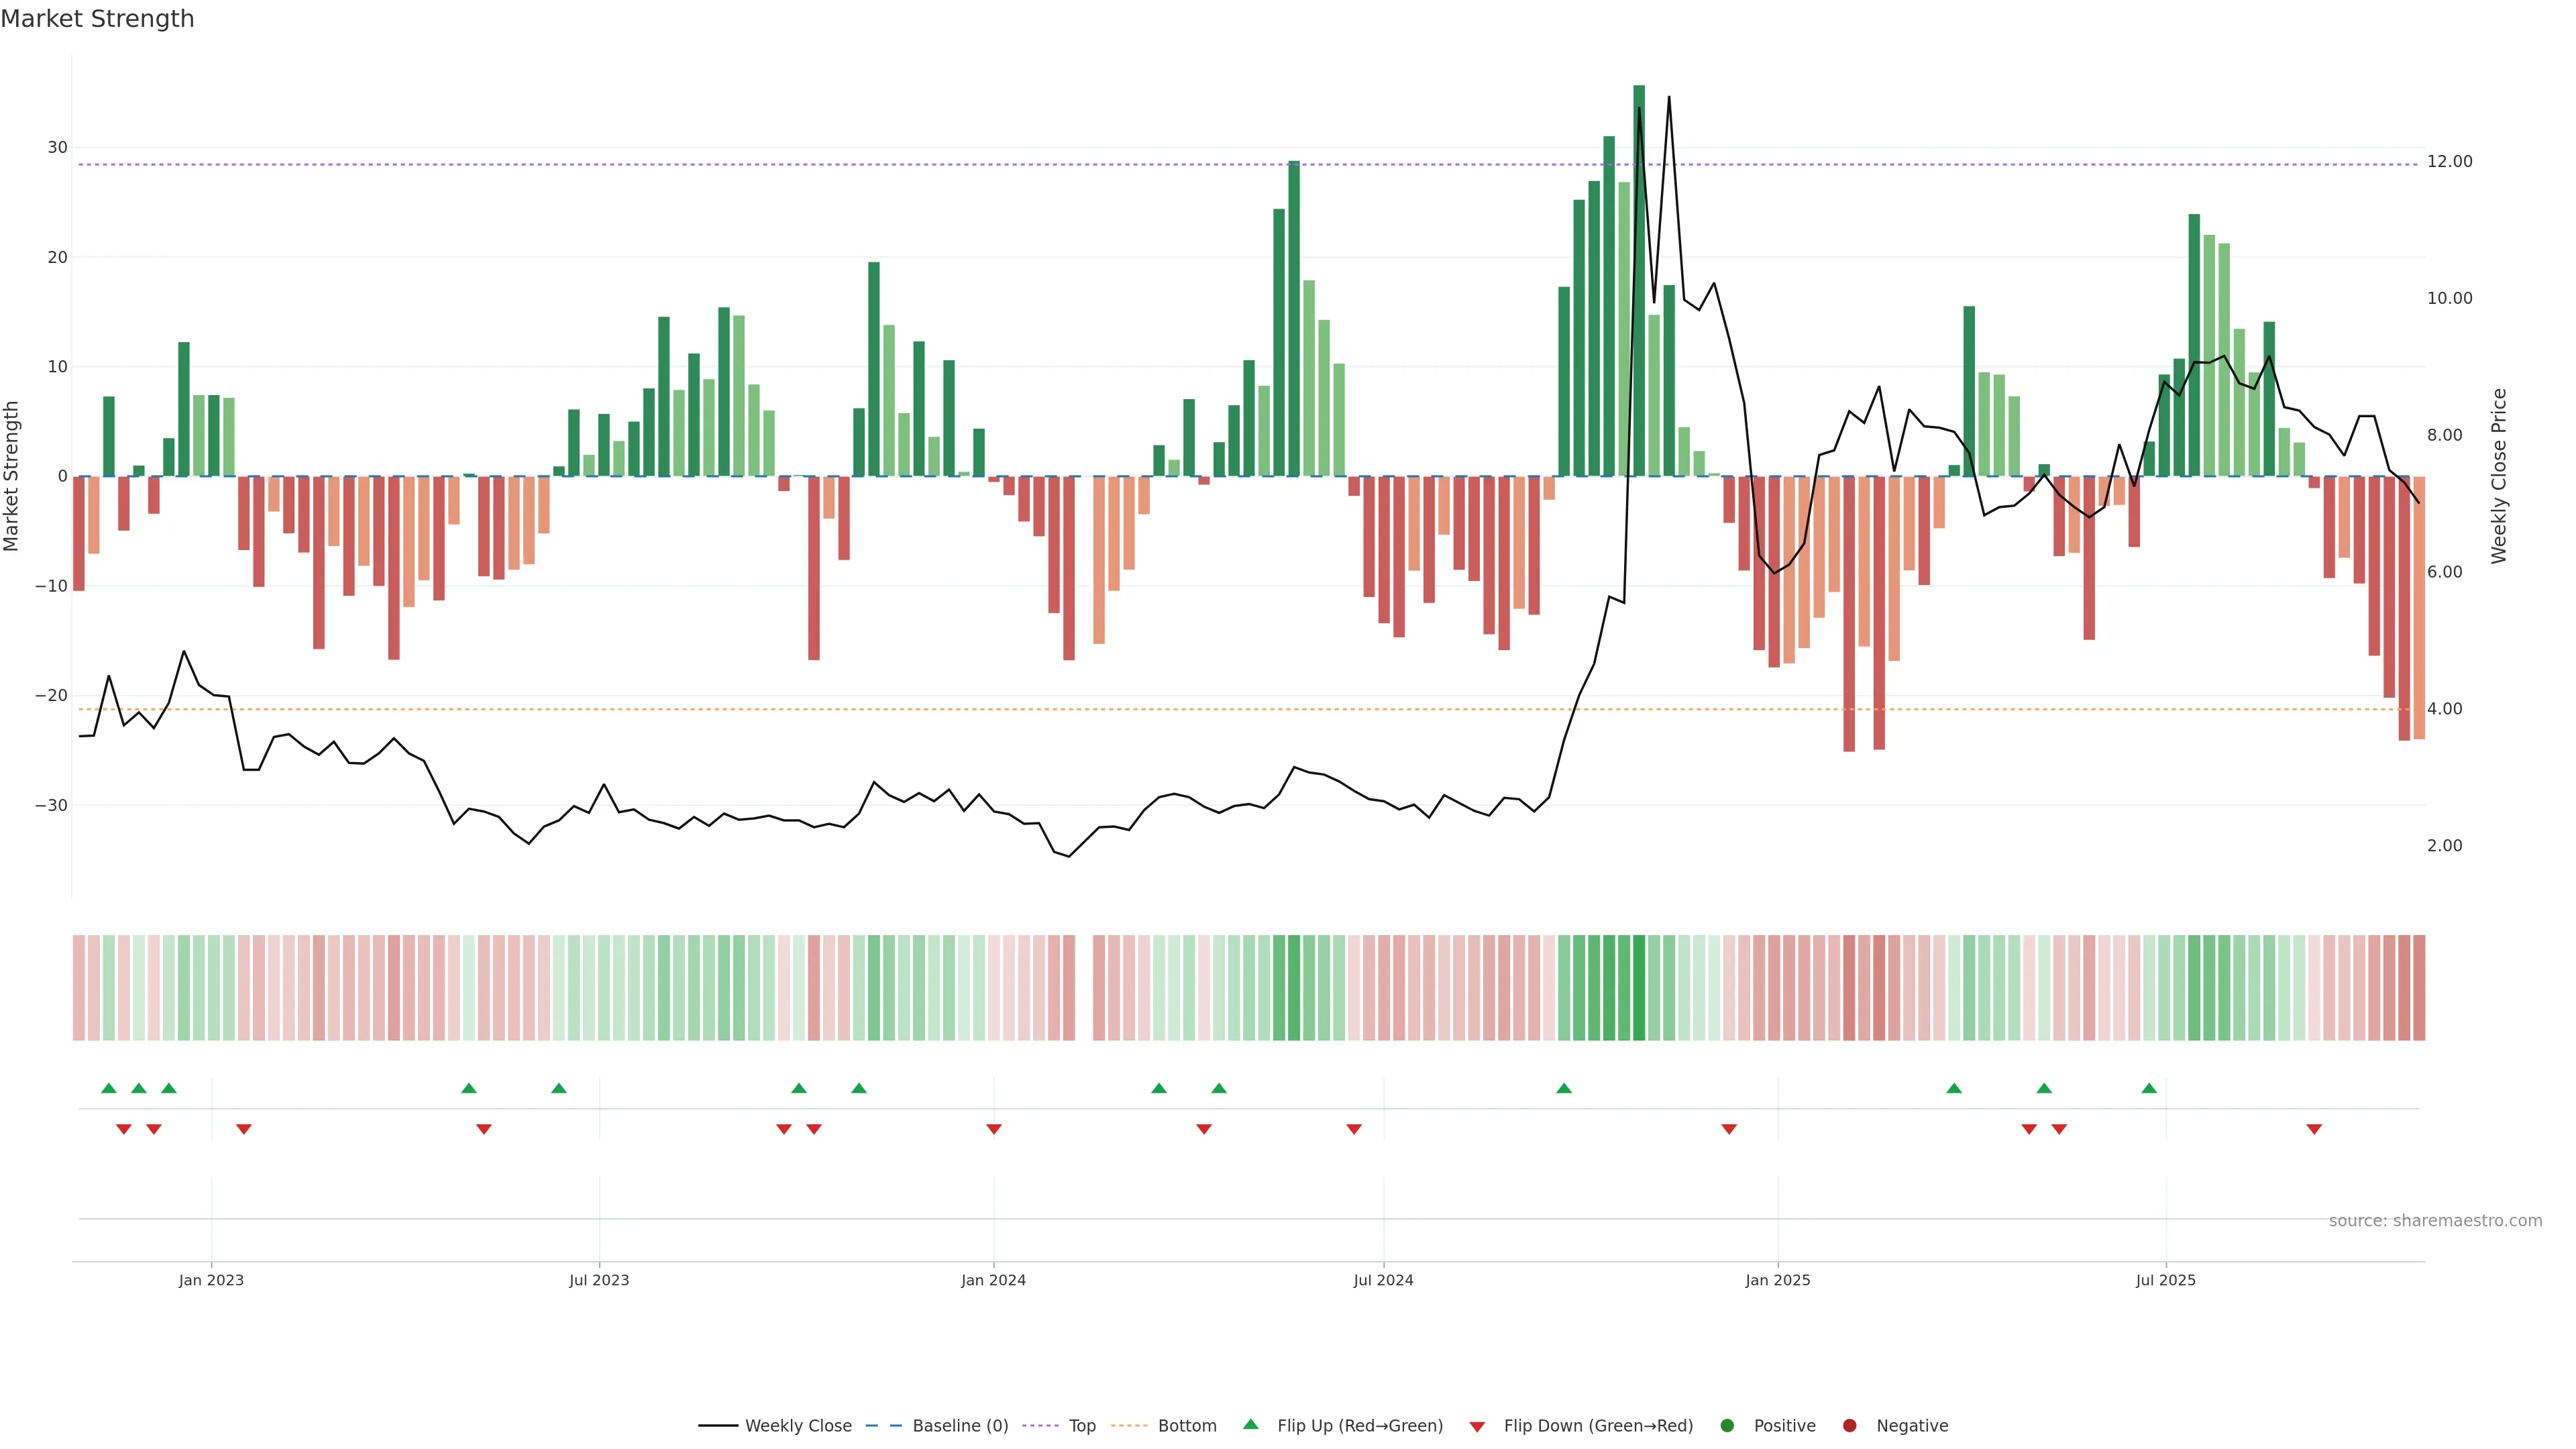Click the red Flip Down triangle legend icon
This screenshot has width=2576, height=1449.
1477,1427
